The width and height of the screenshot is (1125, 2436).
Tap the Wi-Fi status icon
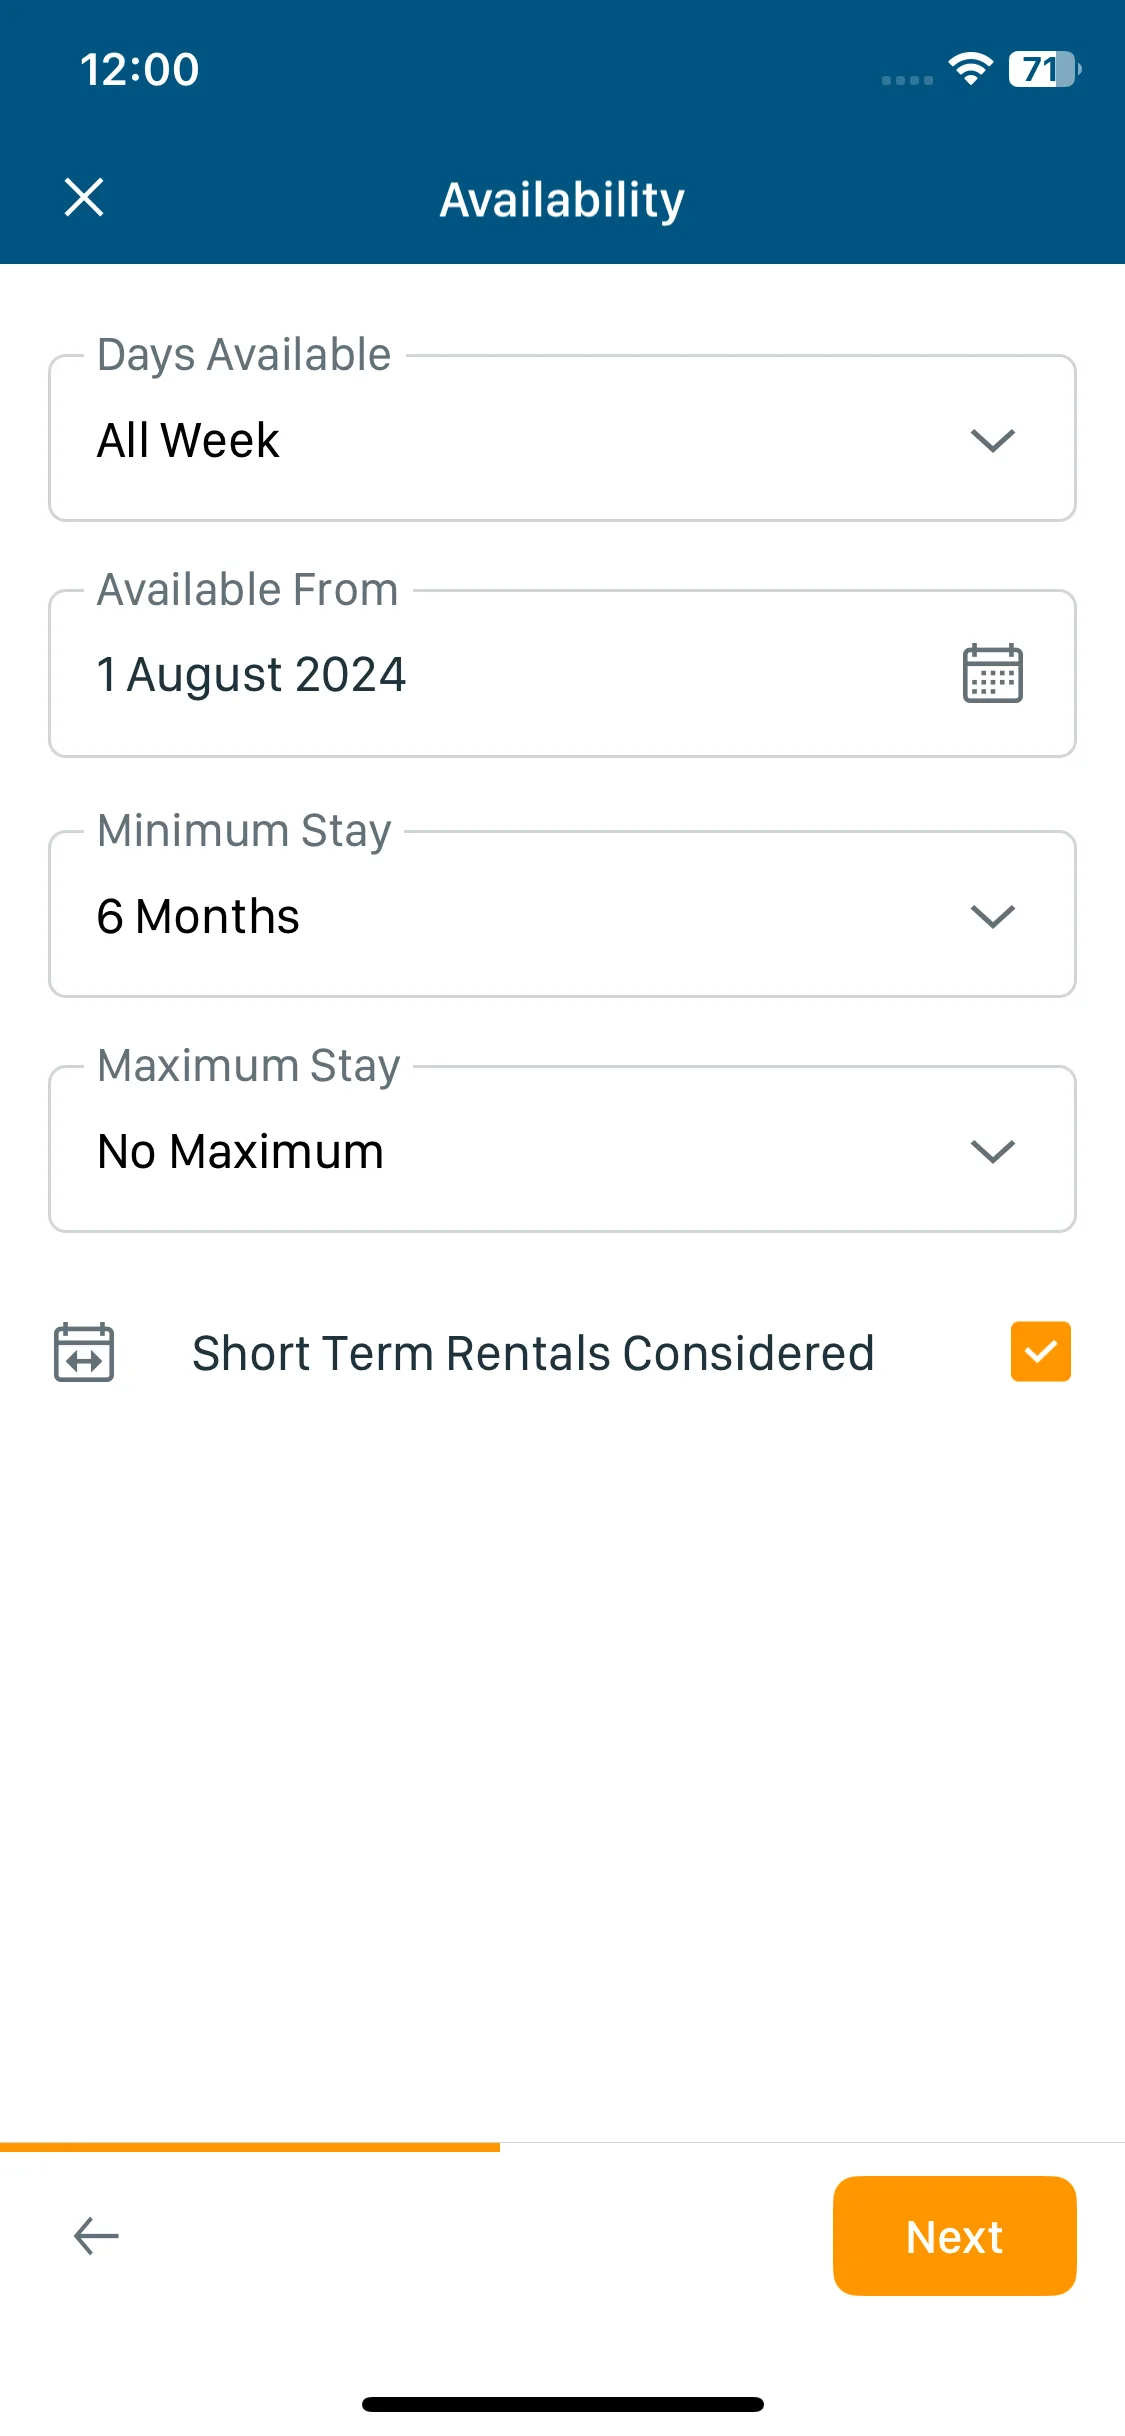tap(970, 68)
